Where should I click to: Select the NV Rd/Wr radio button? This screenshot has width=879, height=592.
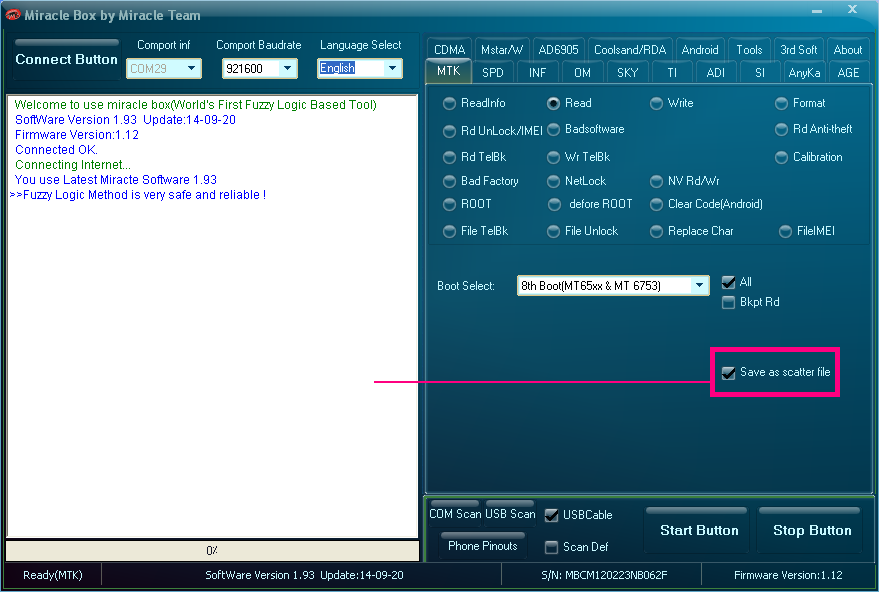coord(656,182)
